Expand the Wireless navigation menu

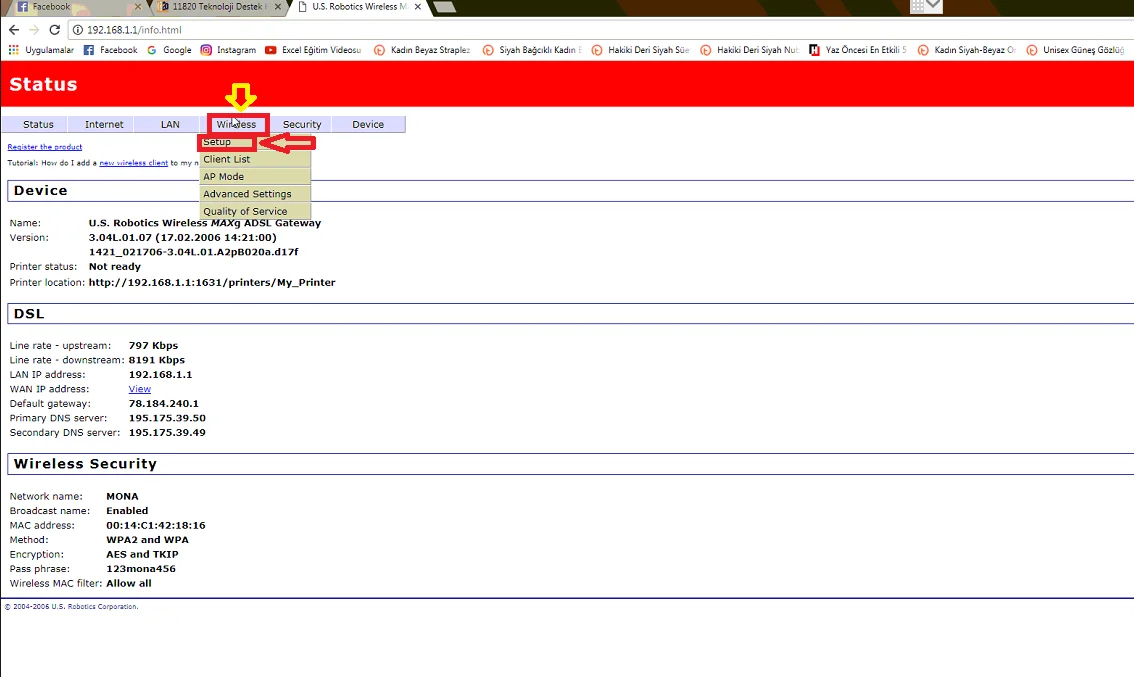237,124
